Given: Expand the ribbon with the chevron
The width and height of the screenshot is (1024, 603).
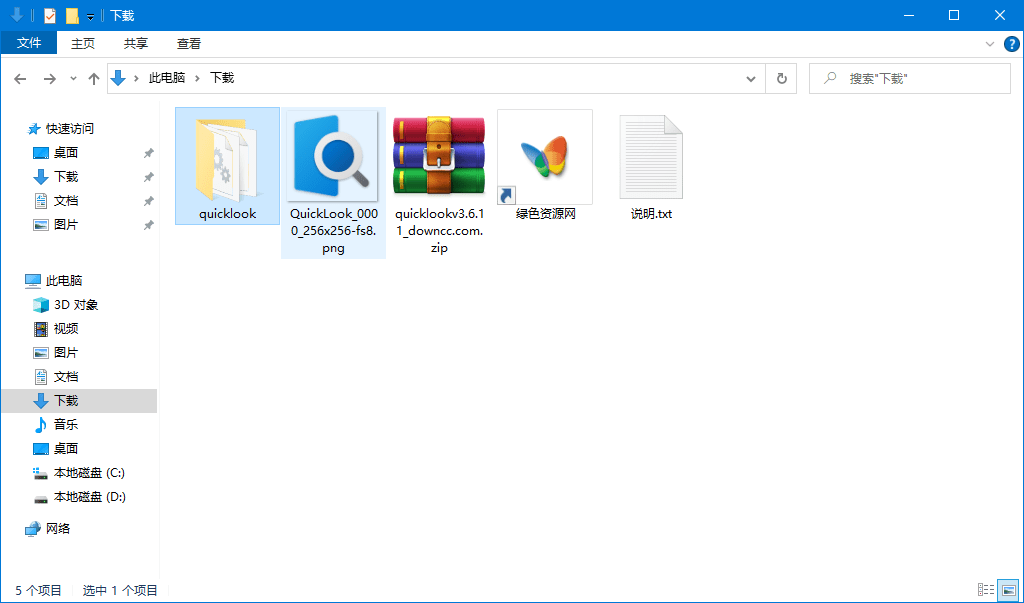Looking at the screenshot, I should tap(989, 43).
